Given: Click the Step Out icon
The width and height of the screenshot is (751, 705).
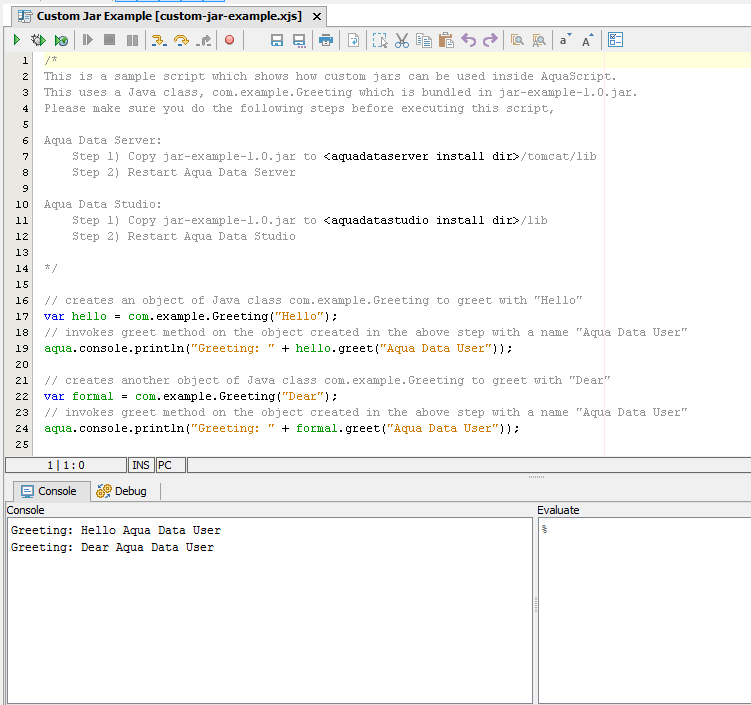Looking at the screenshot, I should click(204, 40).
